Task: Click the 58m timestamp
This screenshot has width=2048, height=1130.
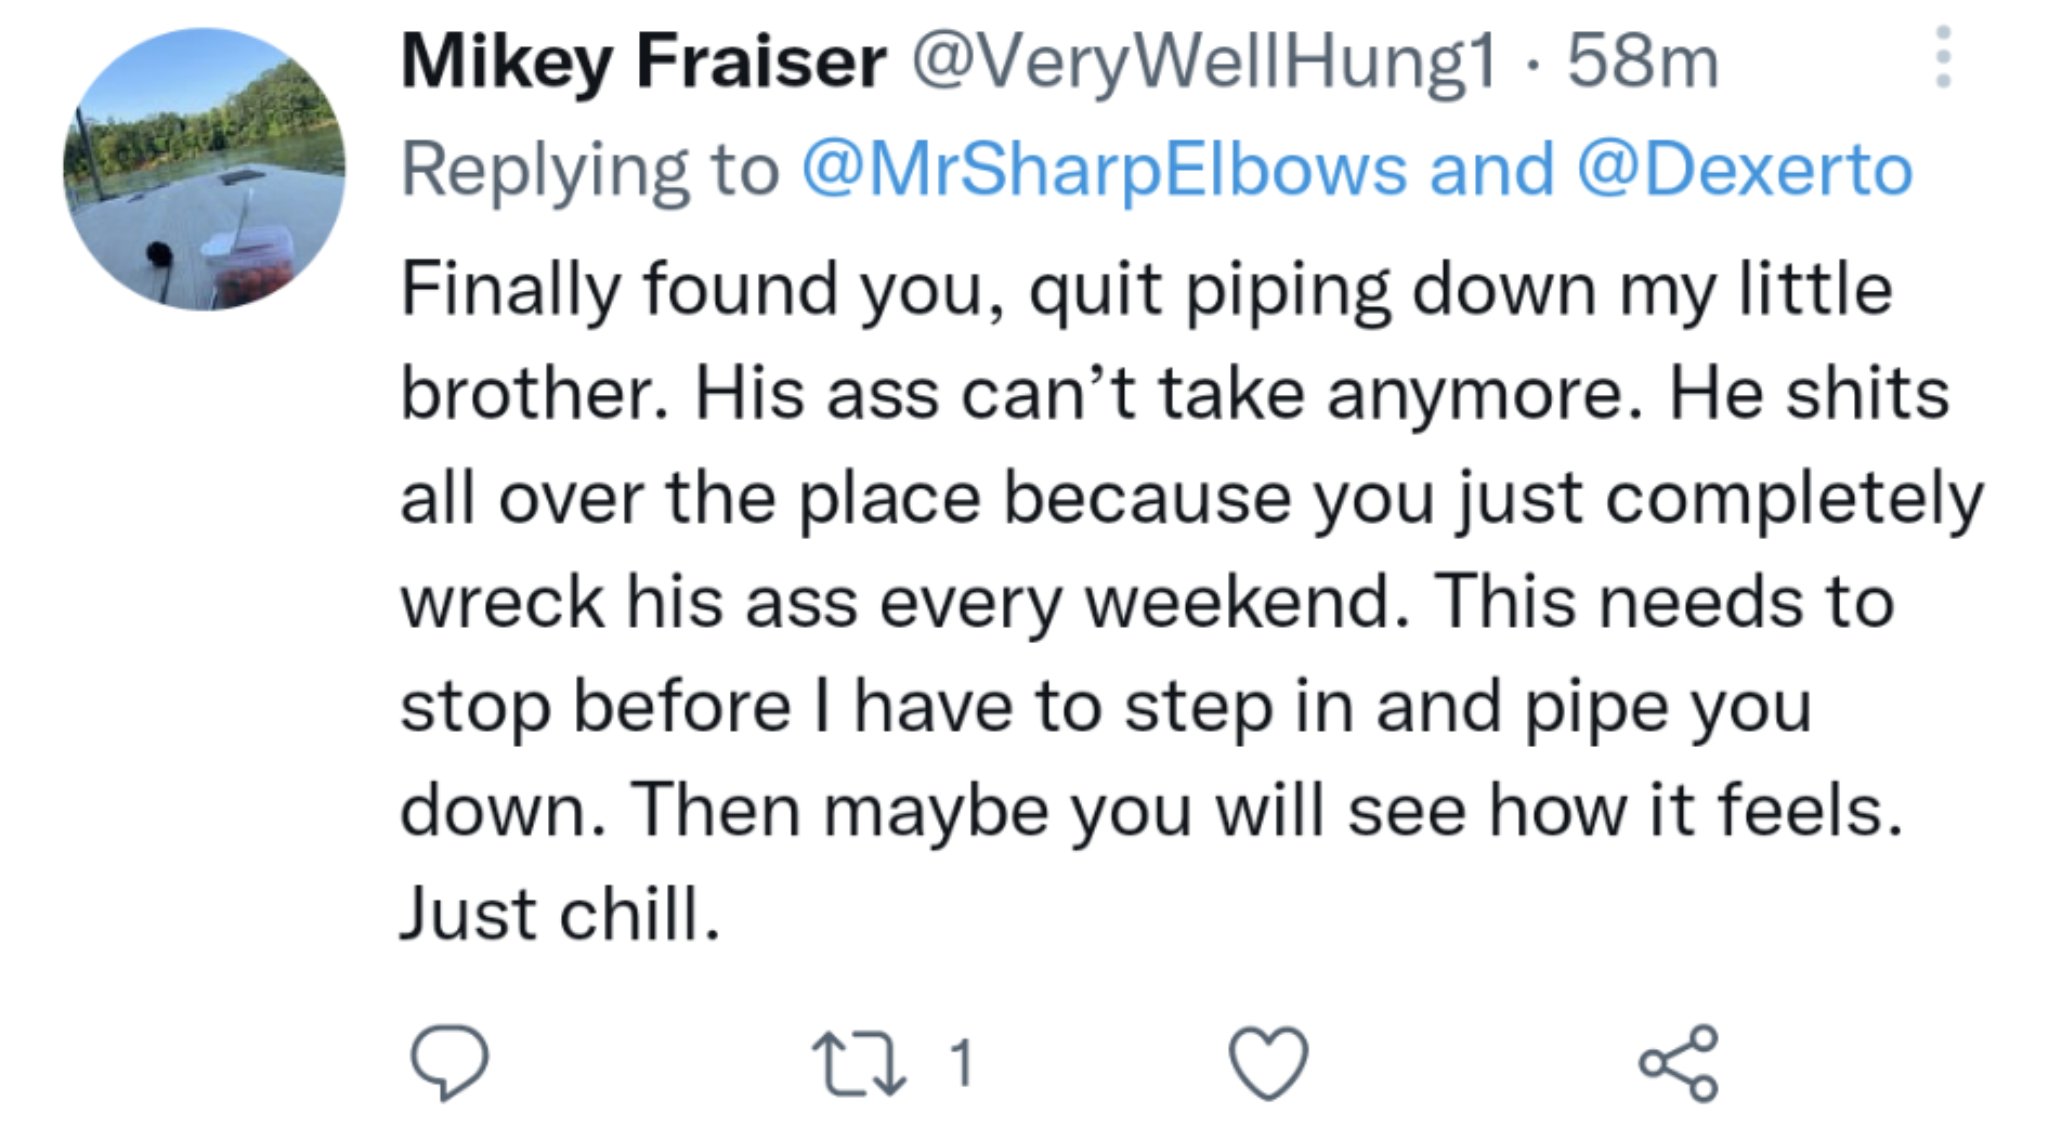Action: (1643, 62)
